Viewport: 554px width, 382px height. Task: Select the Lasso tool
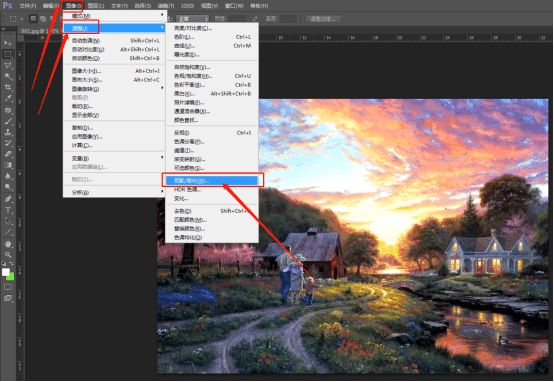click(8, 65)
